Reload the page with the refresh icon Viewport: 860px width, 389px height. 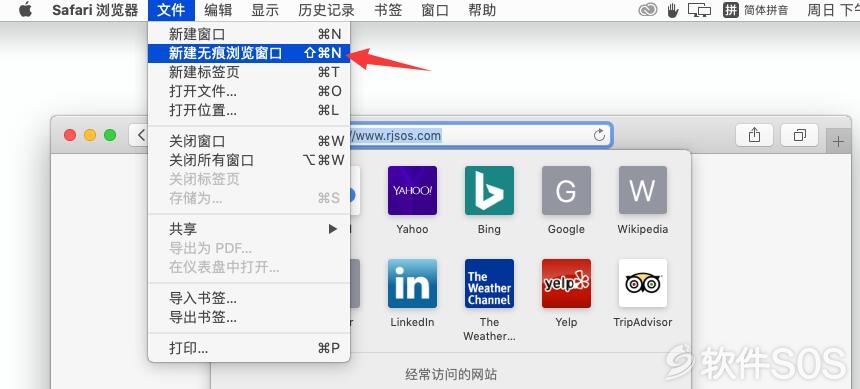599,135
